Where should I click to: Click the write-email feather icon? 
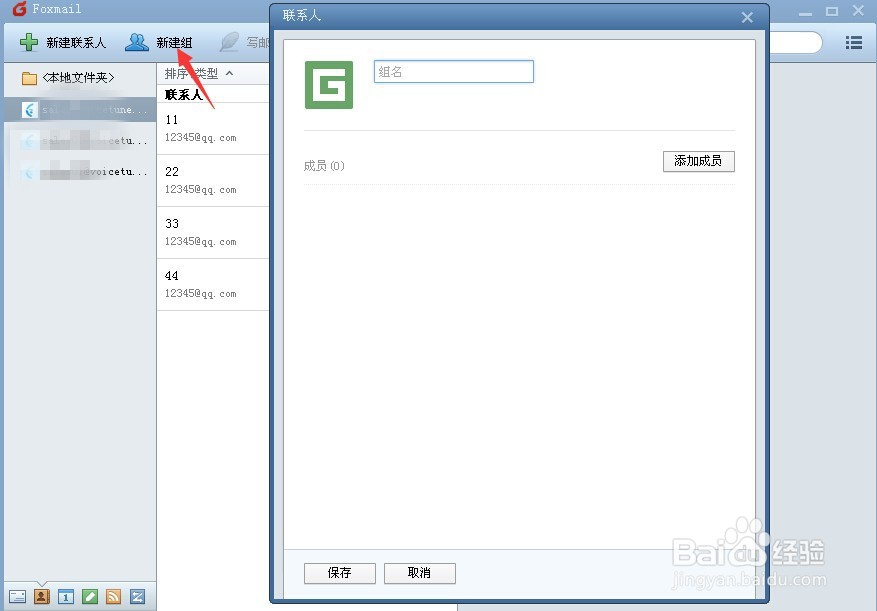click(x=227, y=42)
